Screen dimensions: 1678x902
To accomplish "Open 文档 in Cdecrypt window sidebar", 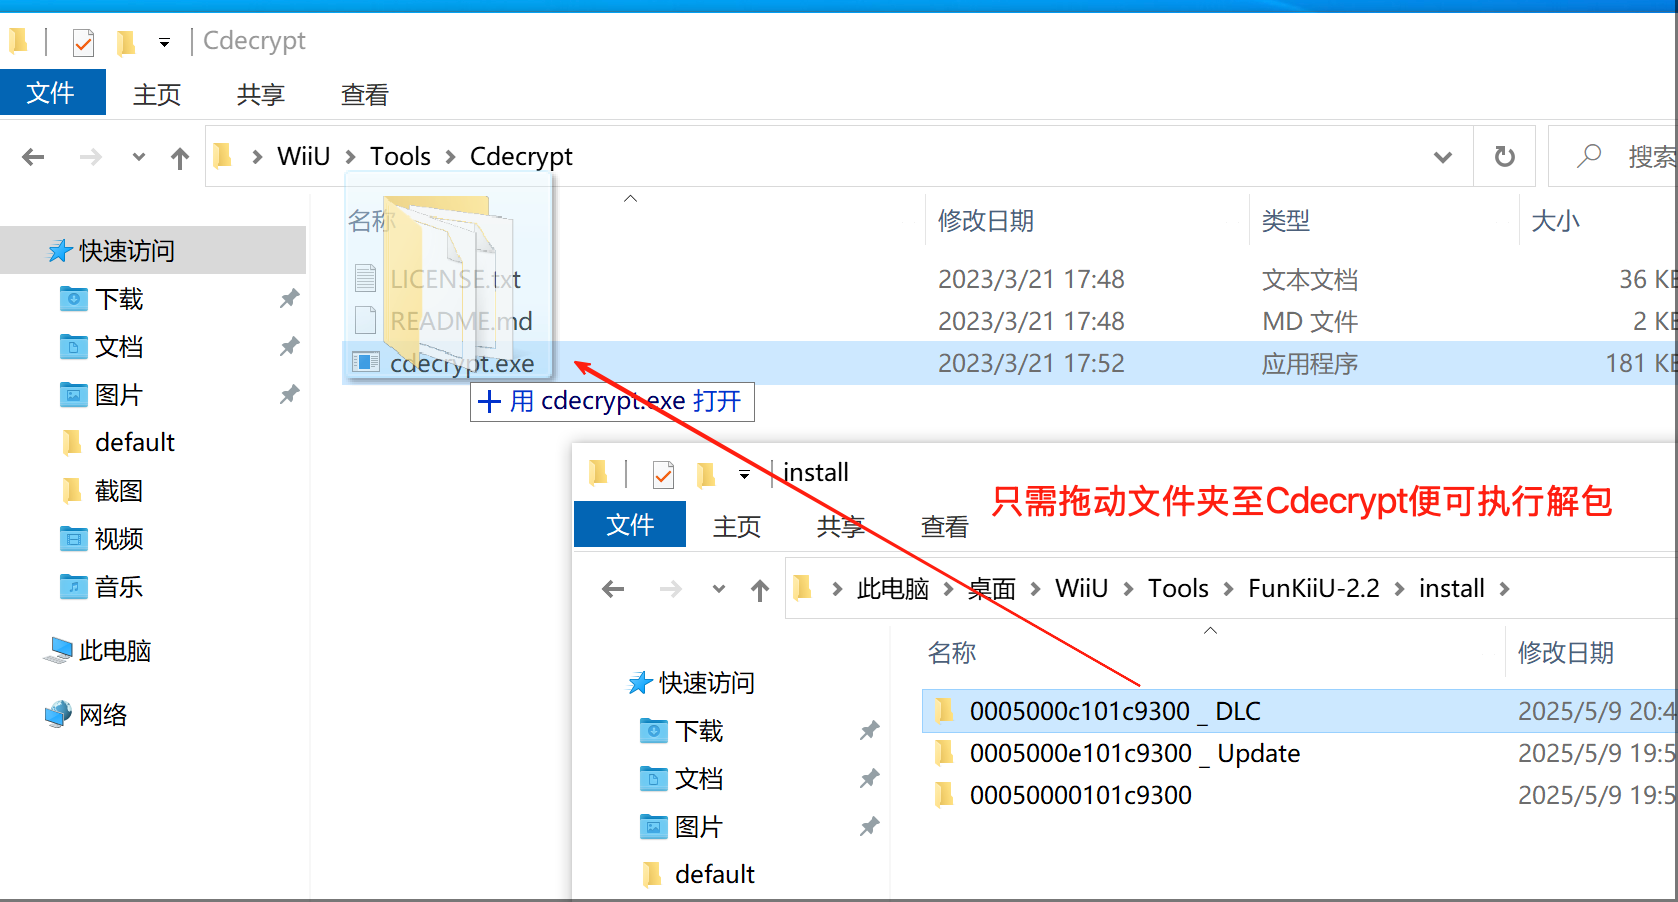I will 119,346.
